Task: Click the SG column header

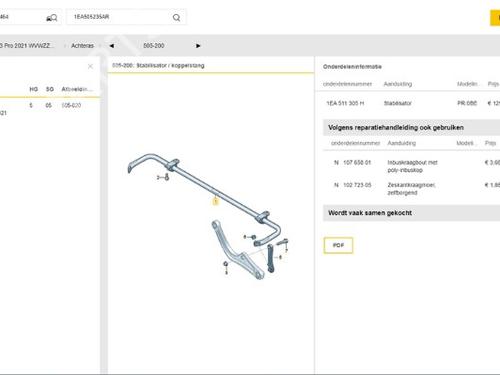Action: point(50,89)
